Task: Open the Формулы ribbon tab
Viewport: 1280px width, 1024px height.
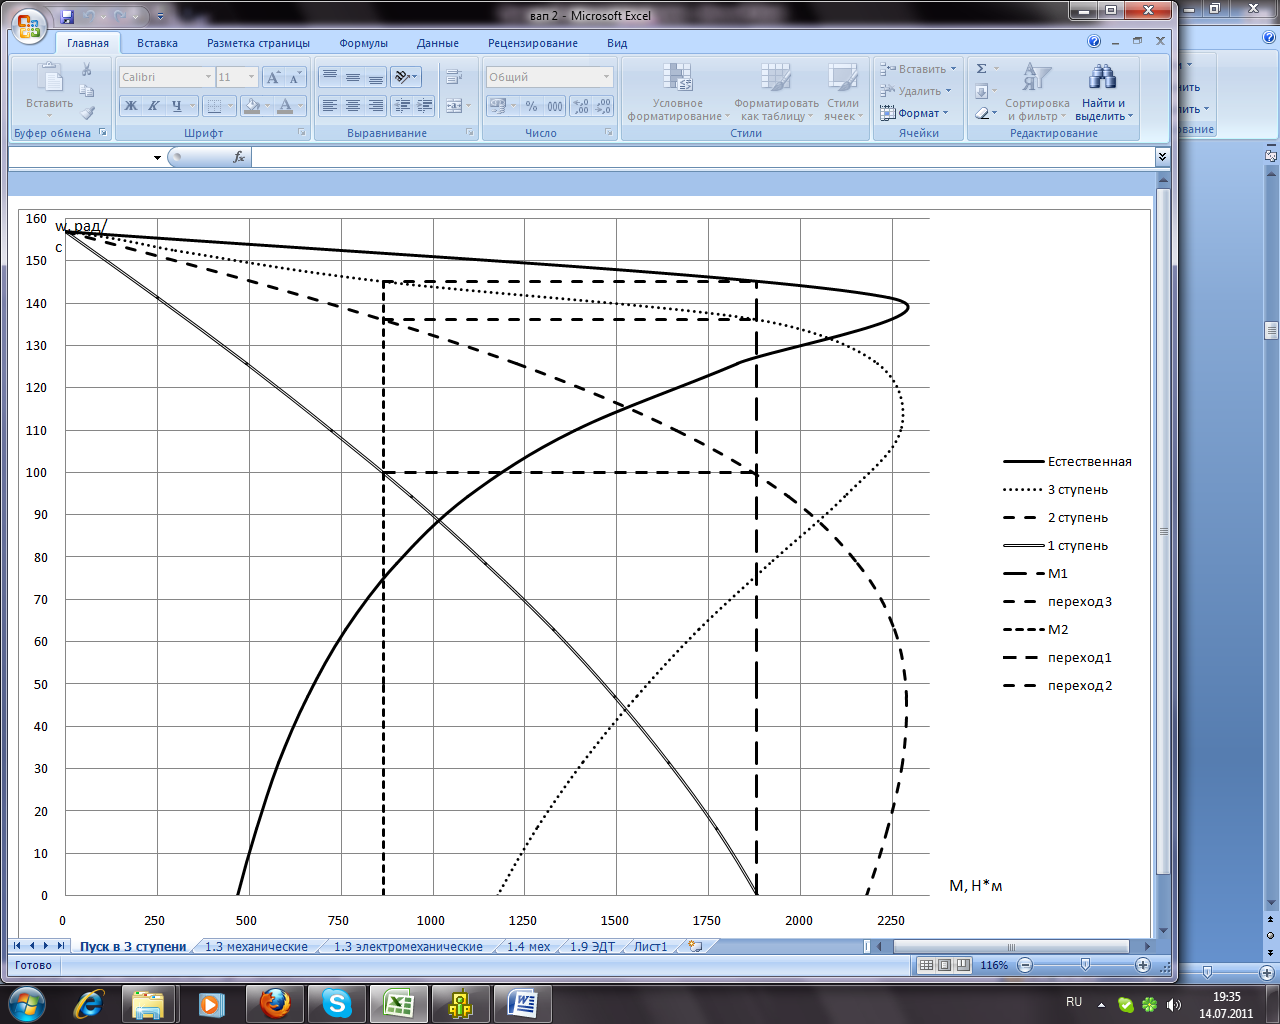Action: [x=363, y=43]
